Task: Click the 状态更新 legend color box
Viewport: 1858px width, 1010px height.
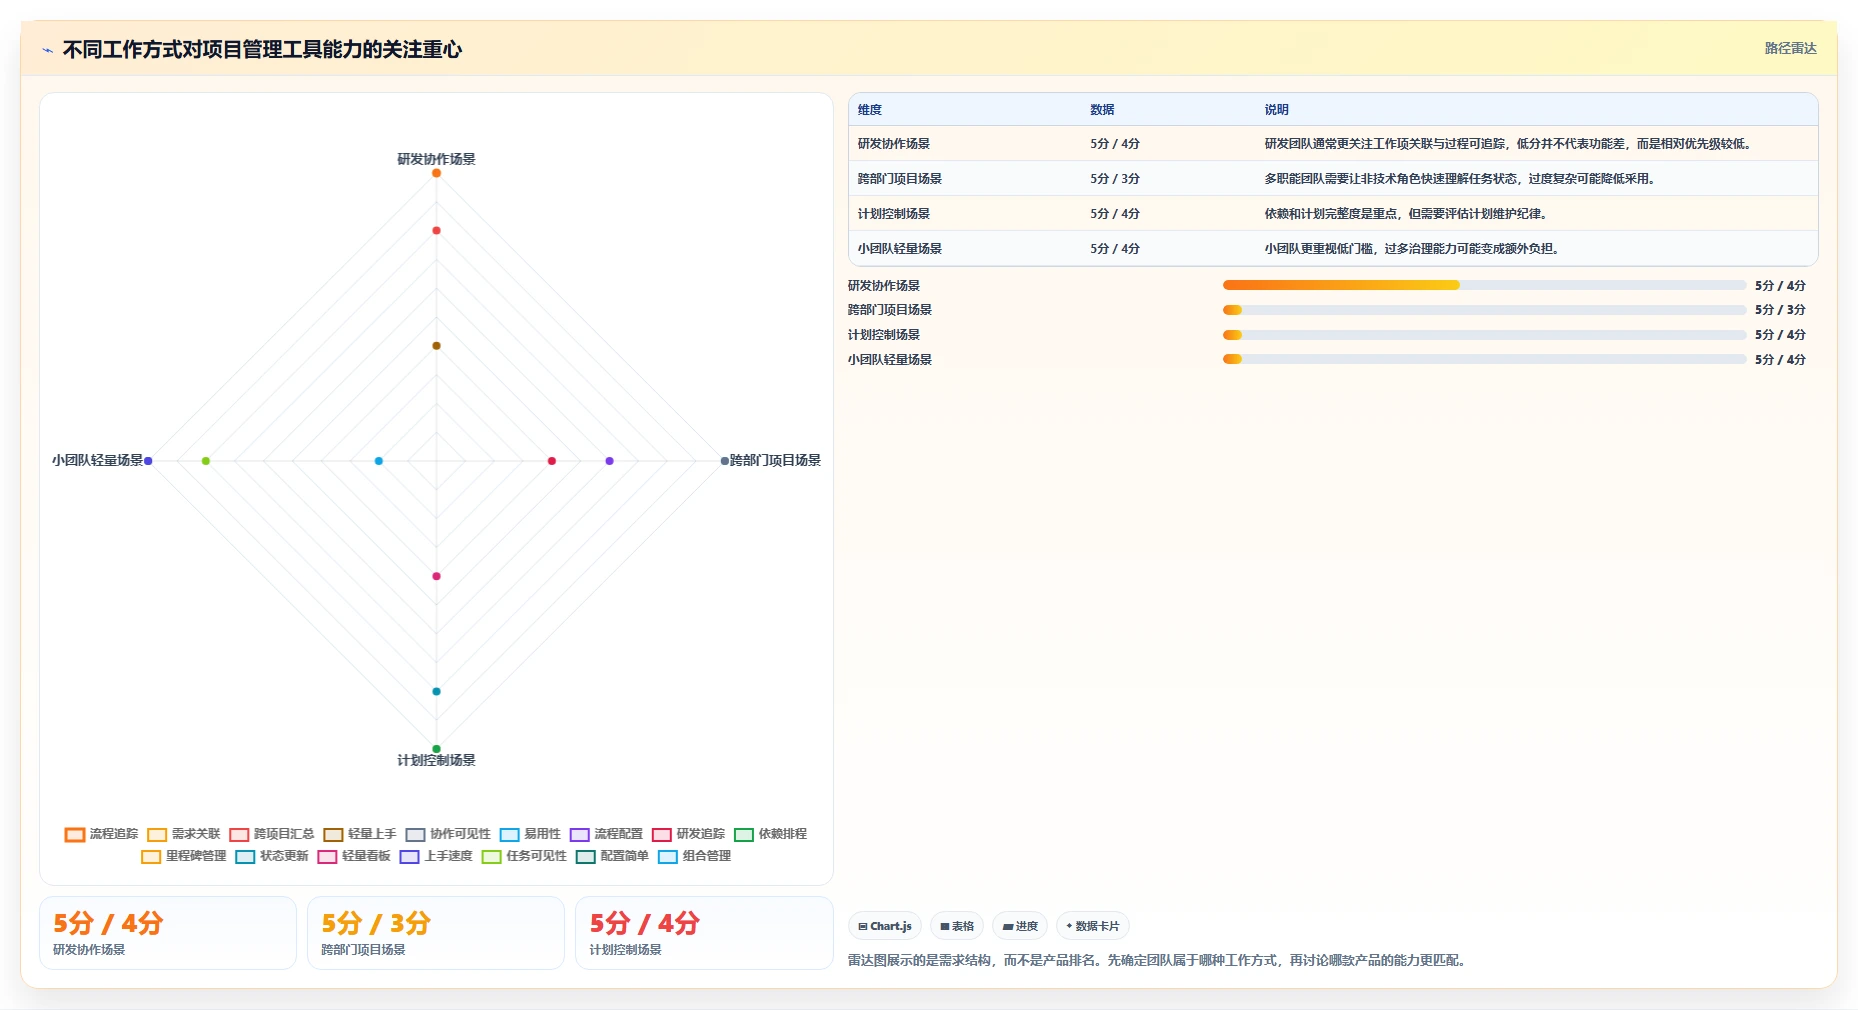Action: [x=245, y=856]
